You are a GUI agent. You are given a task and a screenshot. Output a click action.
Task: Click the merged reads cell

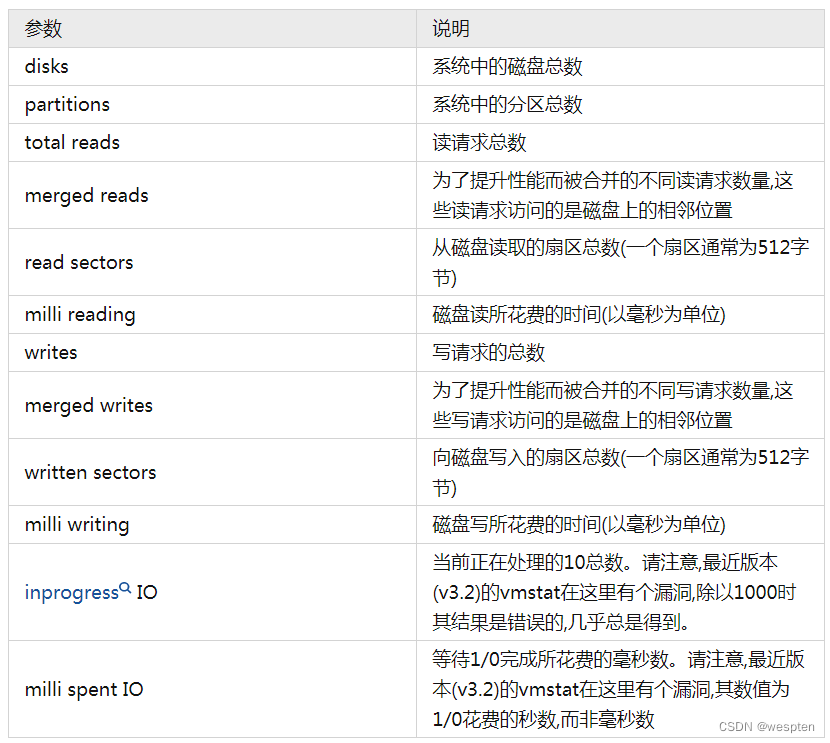pos(212,195)
